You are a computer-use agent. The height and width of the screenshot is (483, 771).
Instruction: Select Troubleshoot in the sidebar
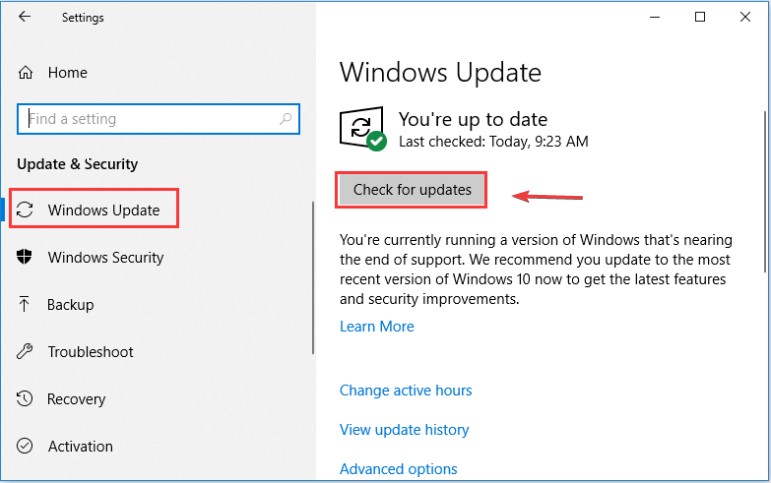tap(90, 352)
